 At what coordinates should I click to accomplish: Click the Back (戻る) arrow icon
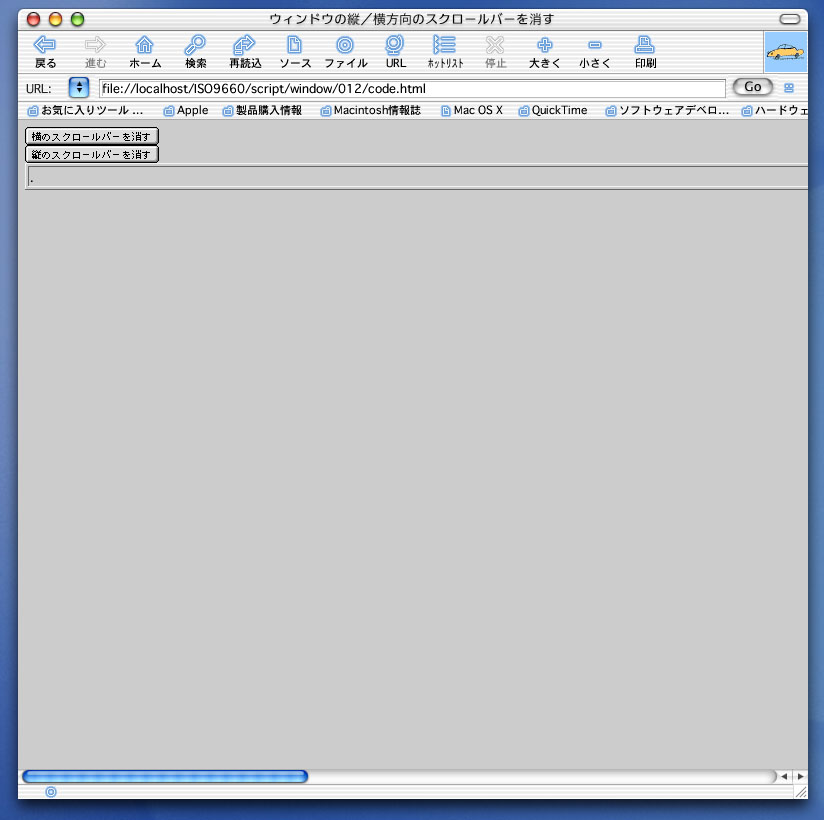45,45
